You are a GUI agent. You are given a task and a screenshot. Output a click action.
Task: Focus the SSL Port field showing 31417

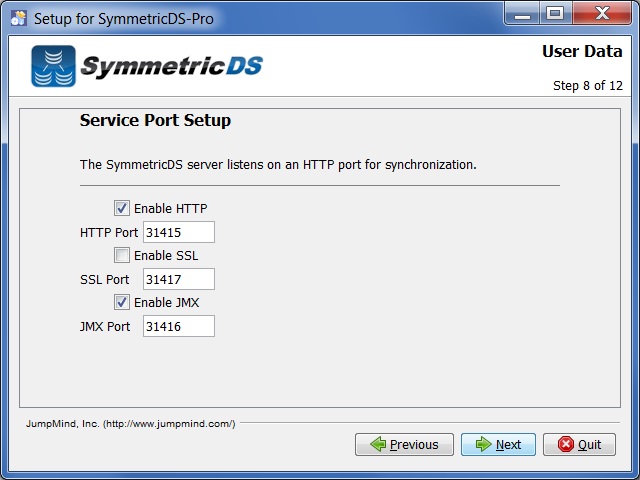point(179,279)
